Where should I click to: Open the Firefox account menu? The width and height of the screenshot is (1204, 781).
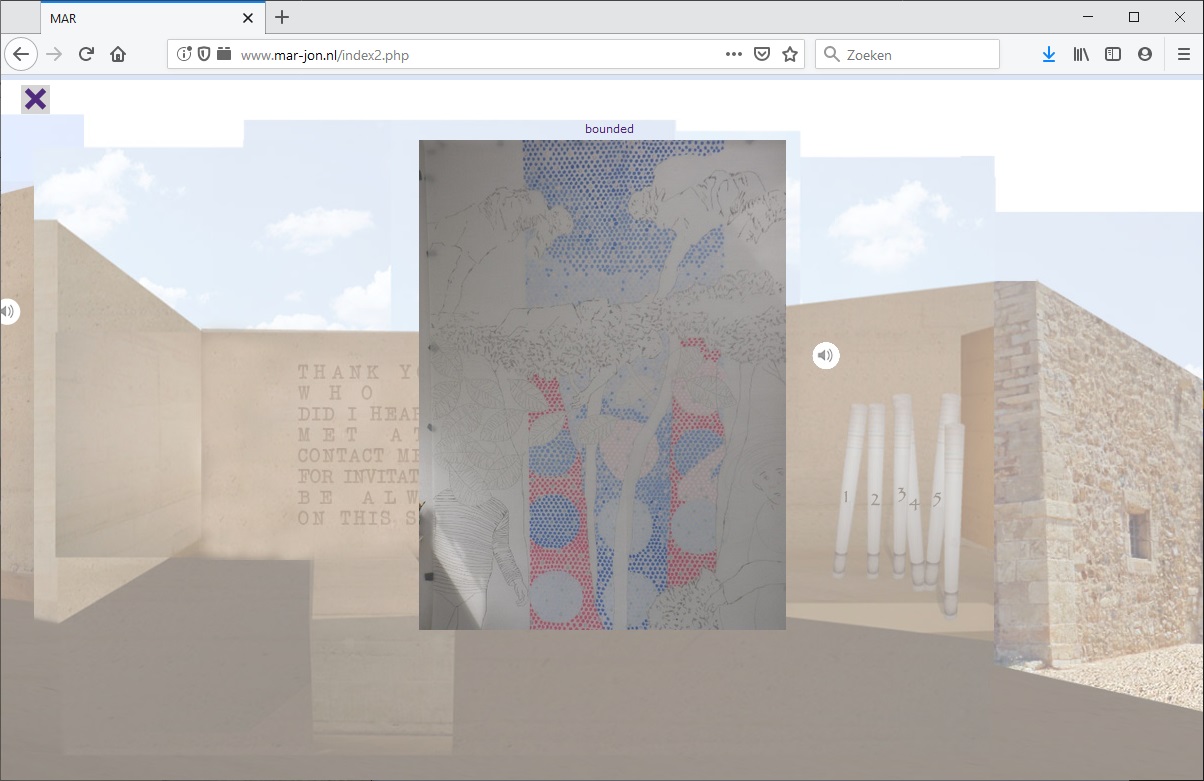(1145, 55)
